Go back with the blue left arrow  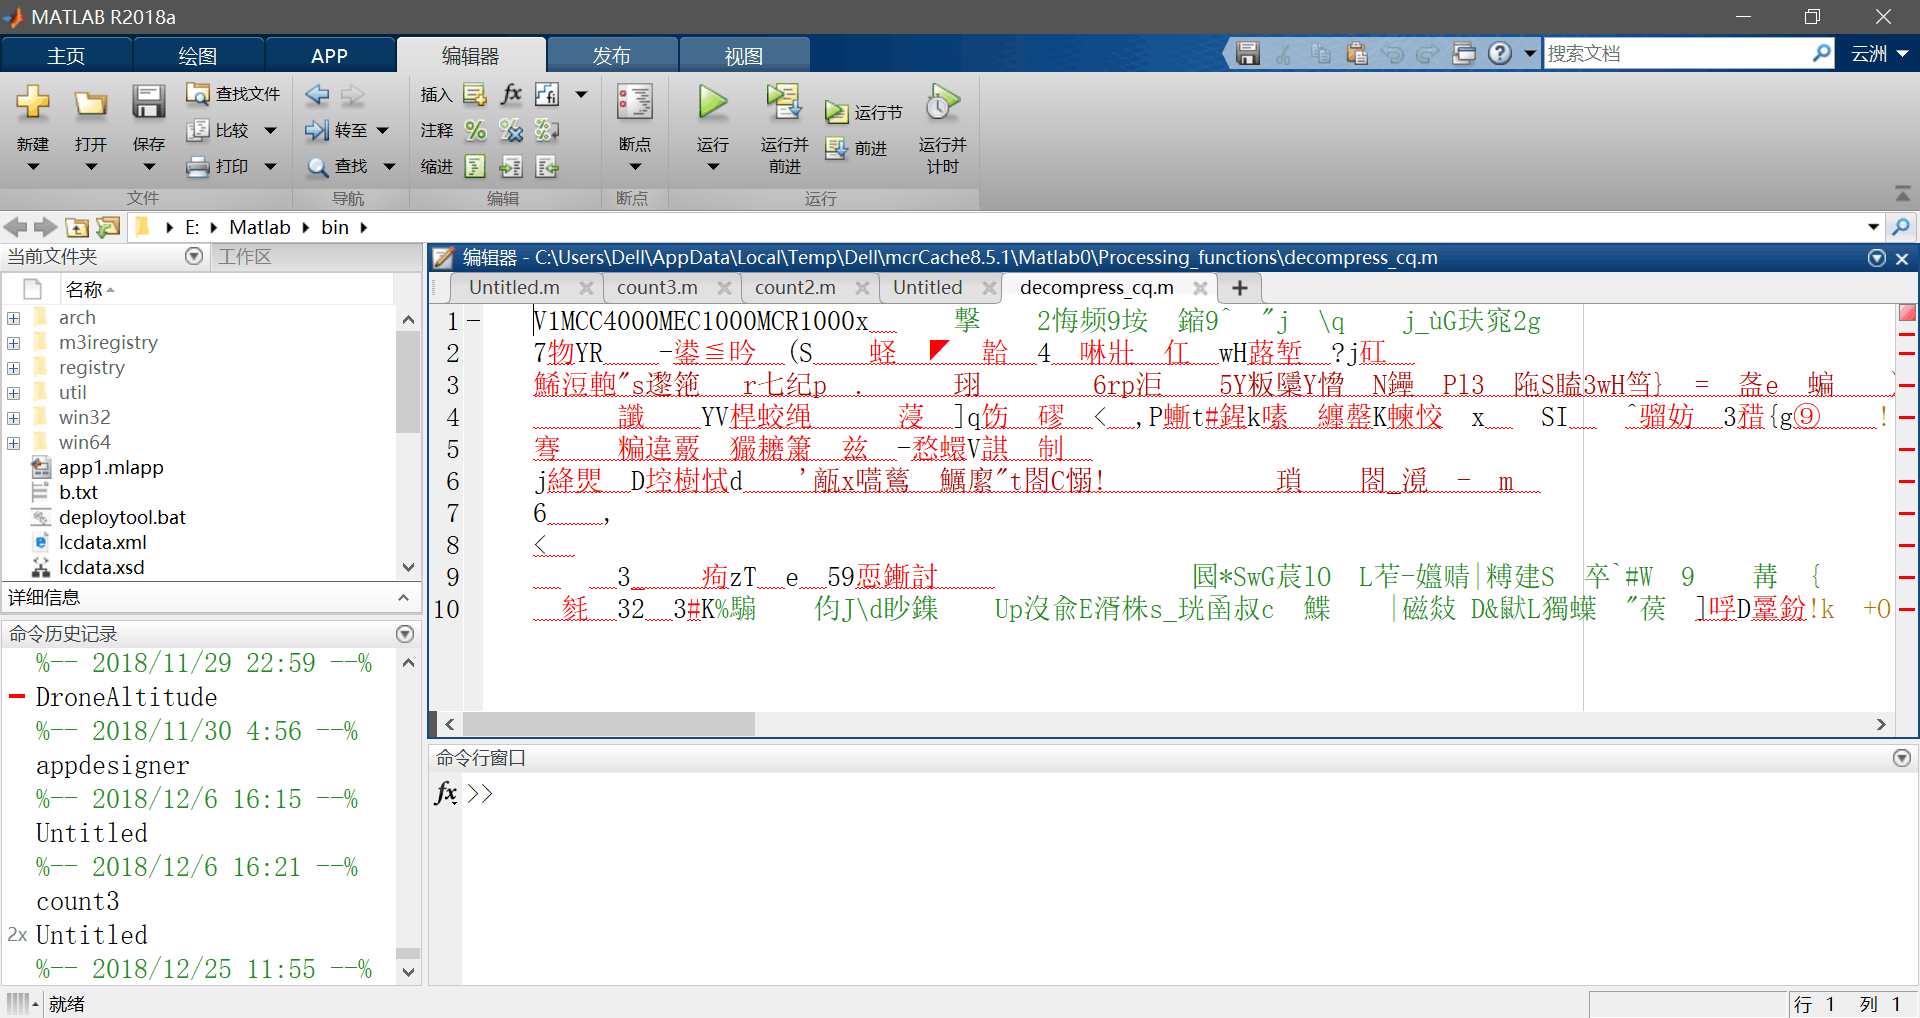[318, 94]
